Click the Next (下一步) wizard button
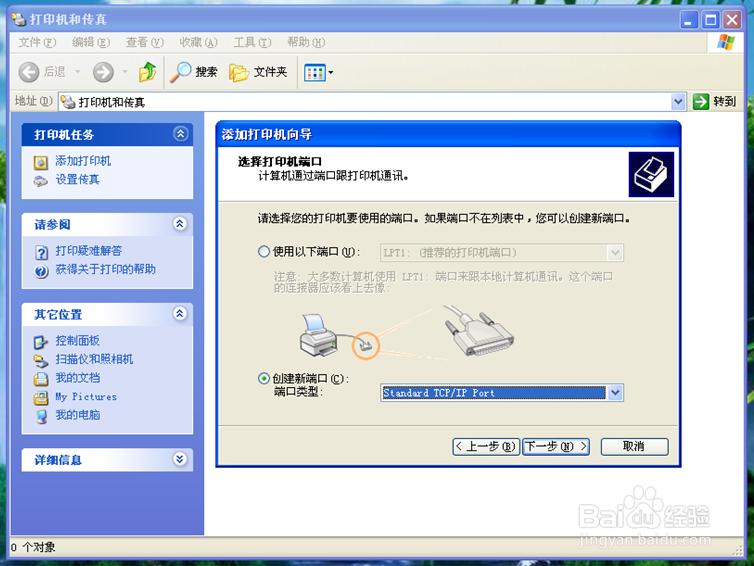The height and width of the screenshot is (566, 754). (x=556, y=447)
